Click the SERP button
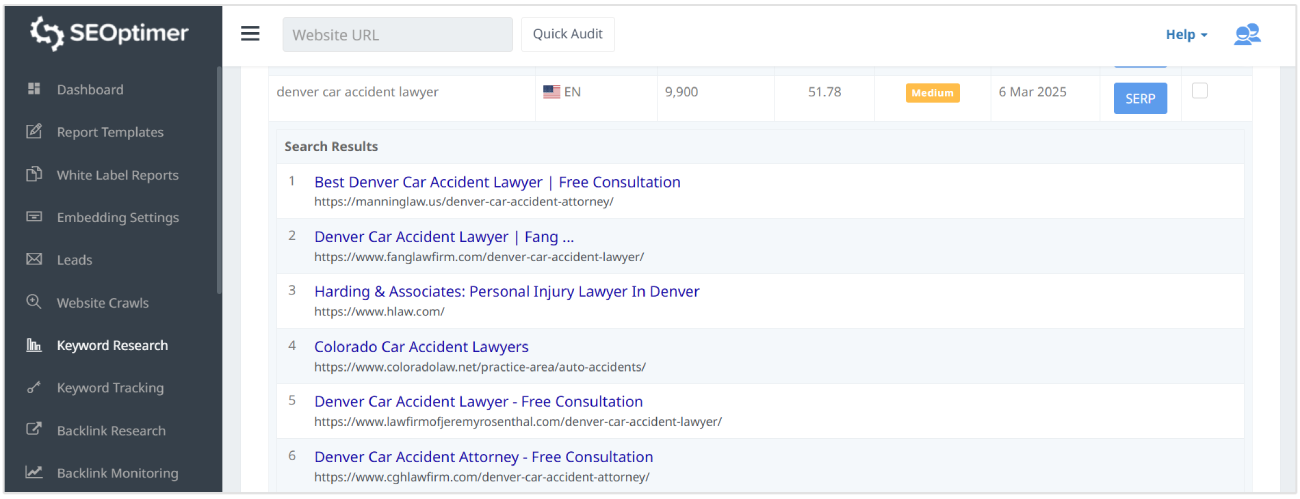 pyautogui.click(x=1140, y=98)
